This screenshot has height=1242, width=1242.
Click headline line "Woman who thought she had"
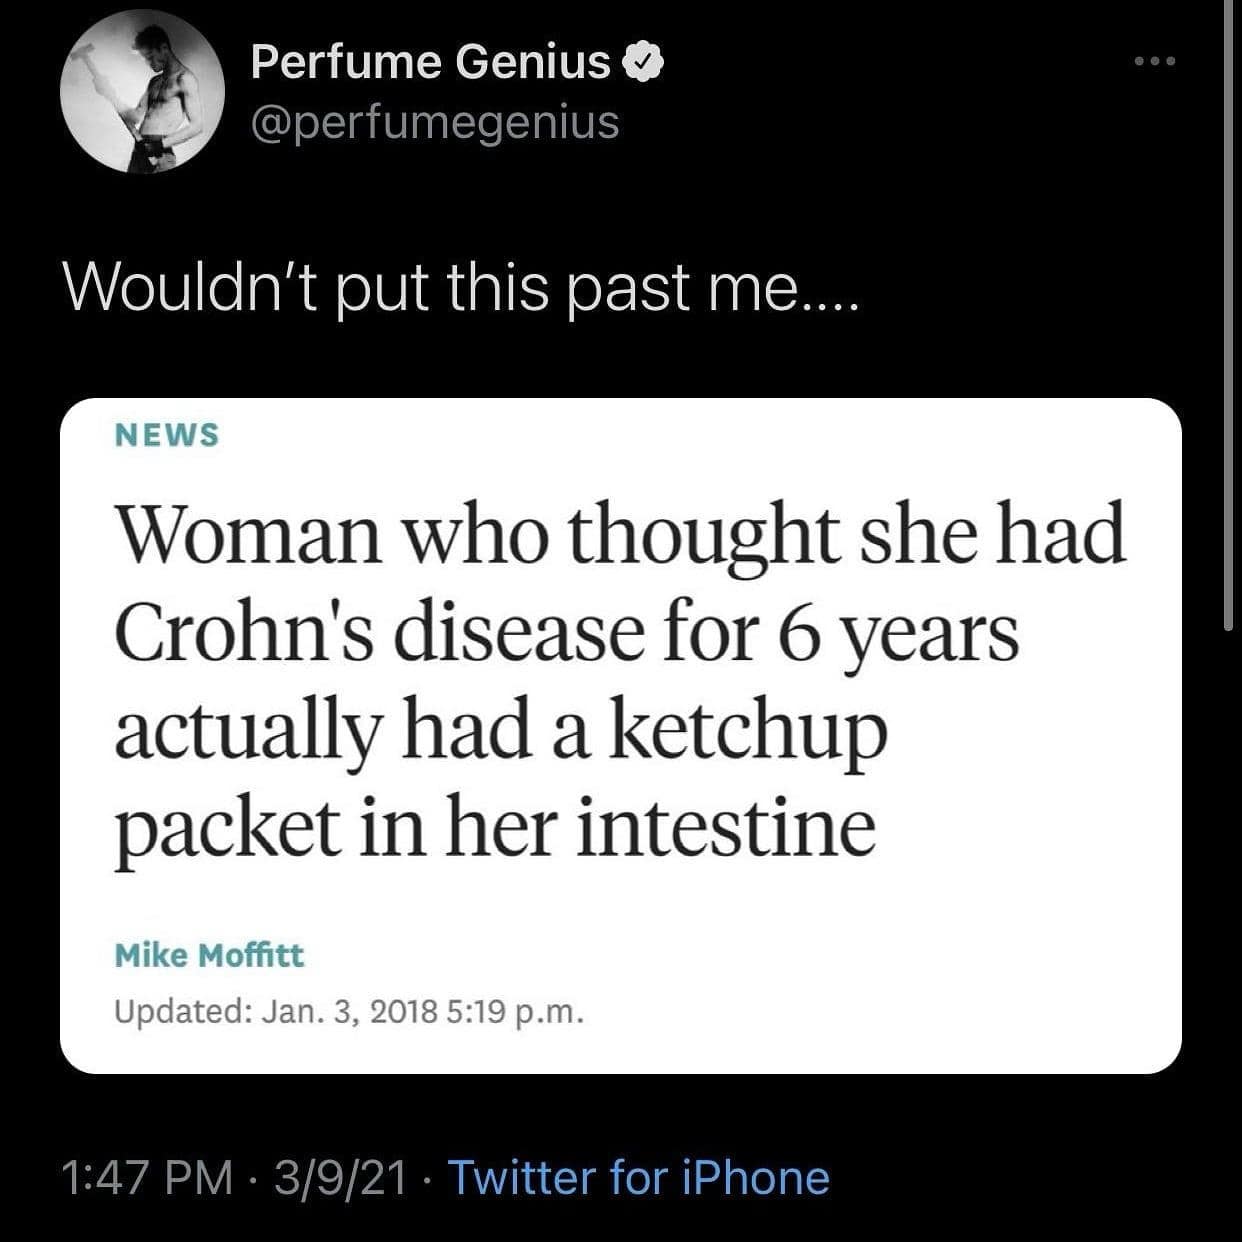pos(620,537)
